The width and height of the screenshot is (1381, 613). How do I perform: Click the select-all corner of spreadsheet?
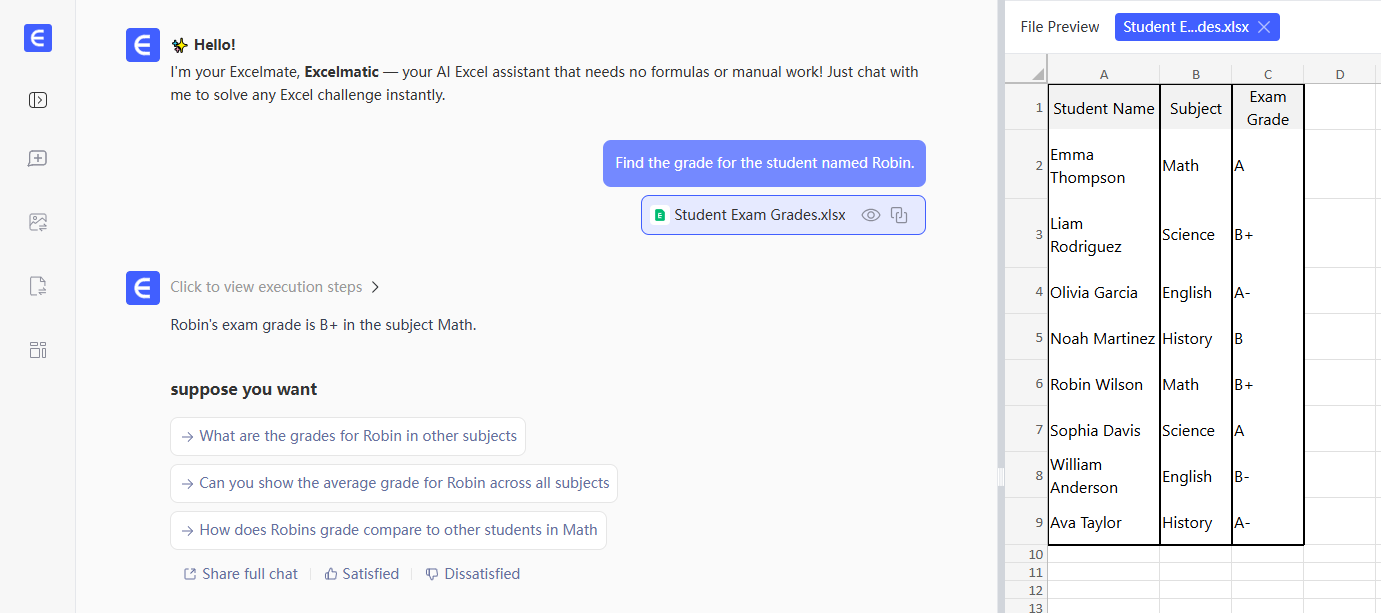point(1026,74)
